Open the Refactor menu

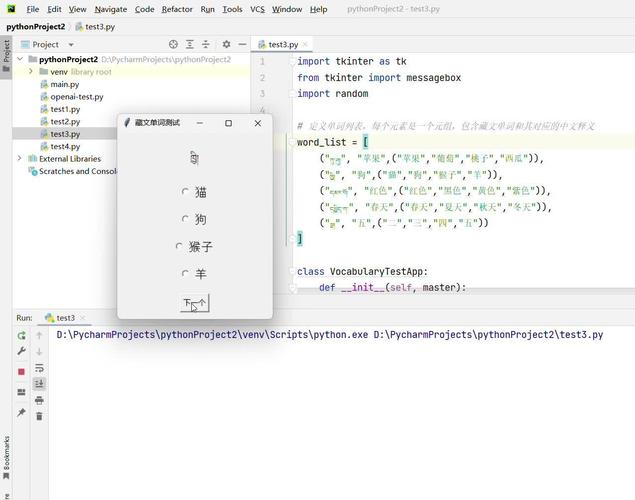click(x=177, y=9)
